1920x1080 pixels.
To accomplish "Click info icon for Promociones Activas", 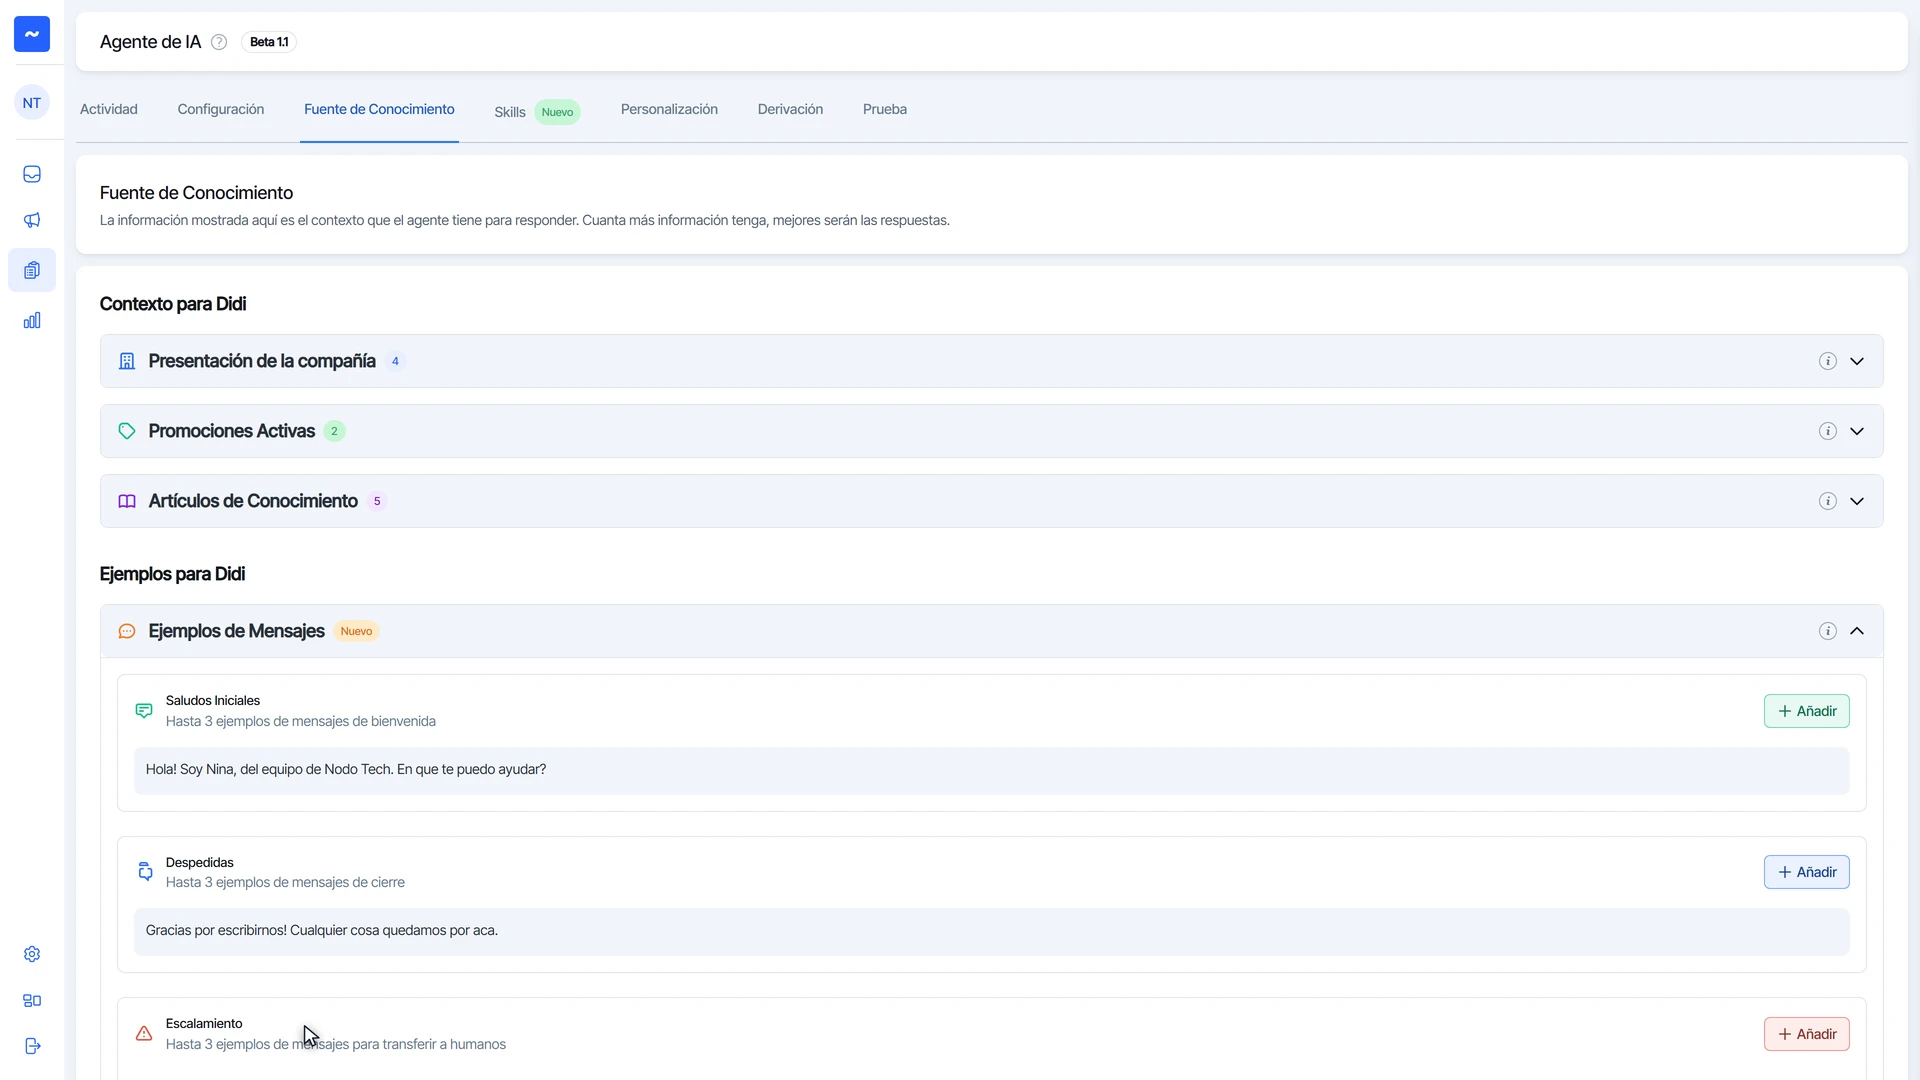I will coord(1827,431).
